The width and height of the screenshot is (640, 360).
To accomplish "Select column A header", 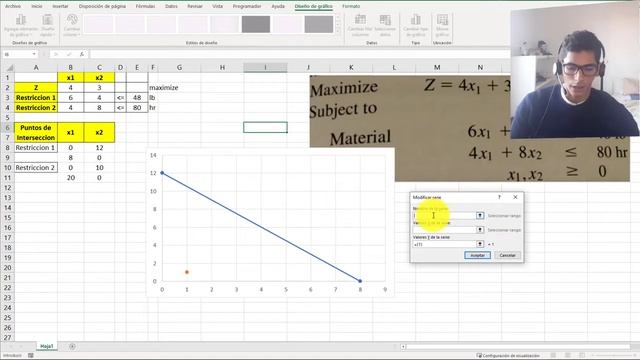I will tap(36, 67).
